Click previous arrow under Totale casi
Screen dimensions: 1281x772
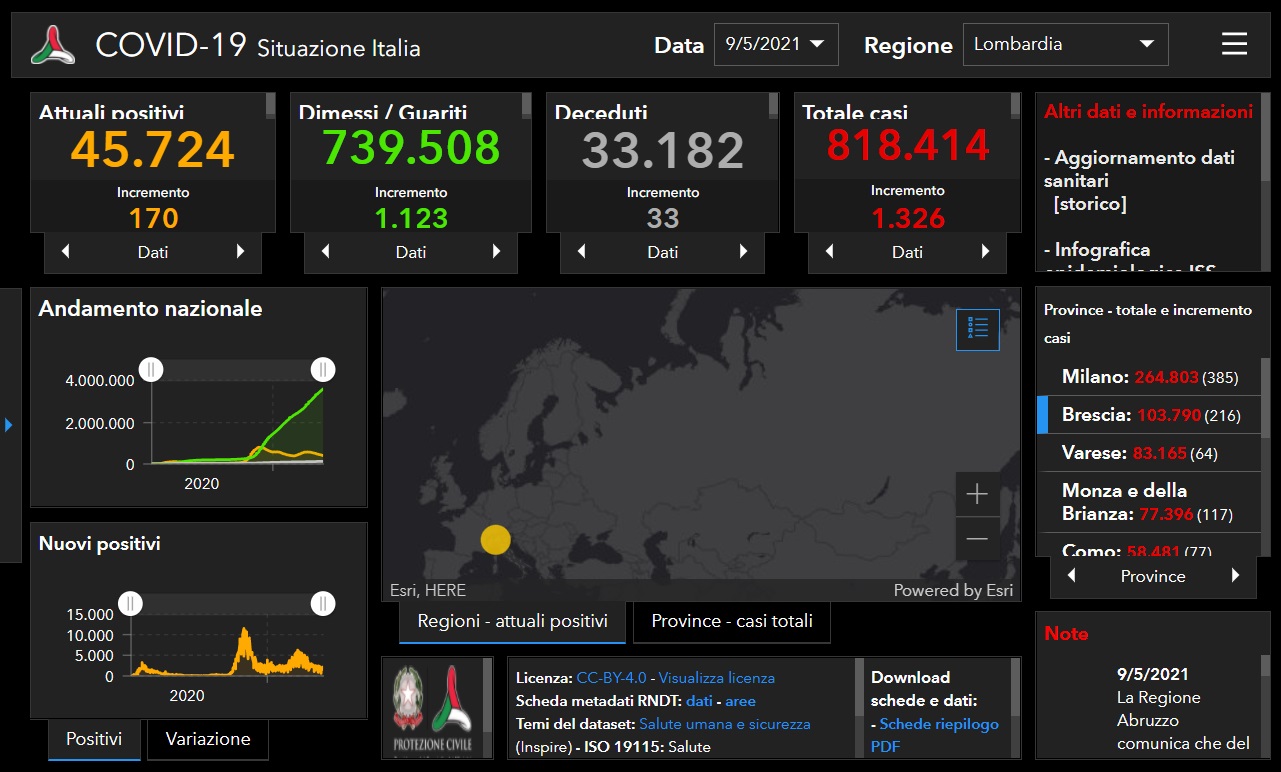829,252
